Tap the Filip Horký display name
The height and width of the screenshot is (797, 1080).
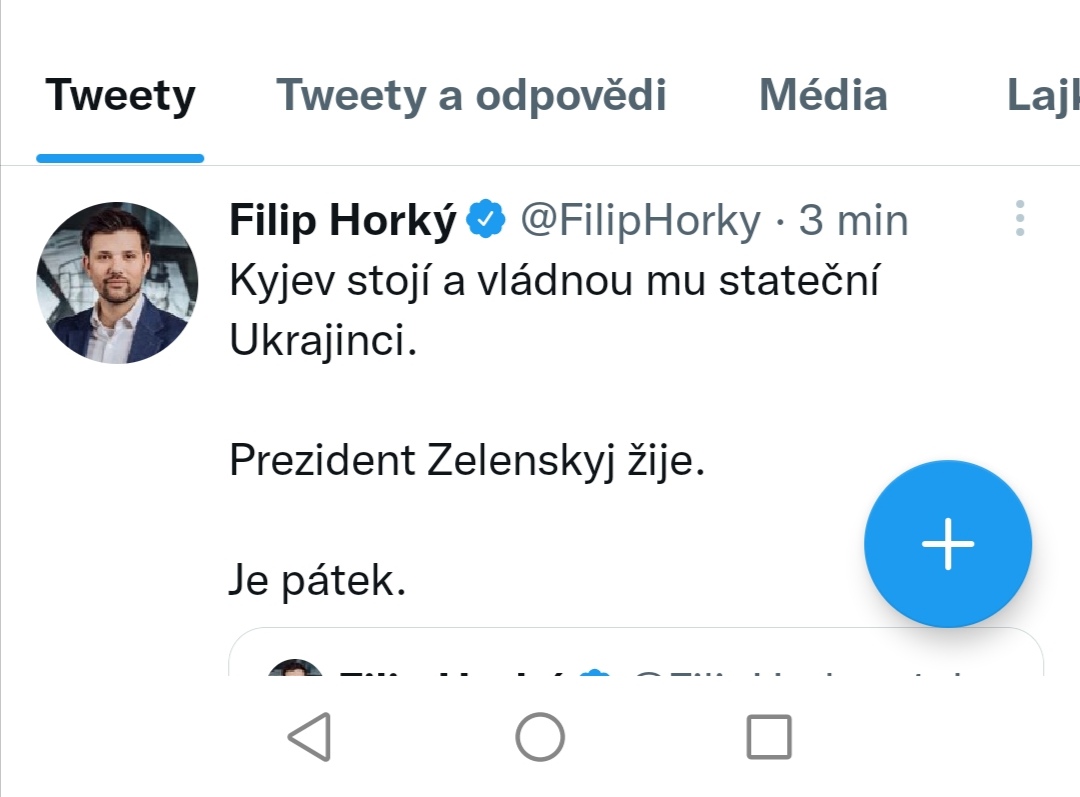(x=343, y=221)
